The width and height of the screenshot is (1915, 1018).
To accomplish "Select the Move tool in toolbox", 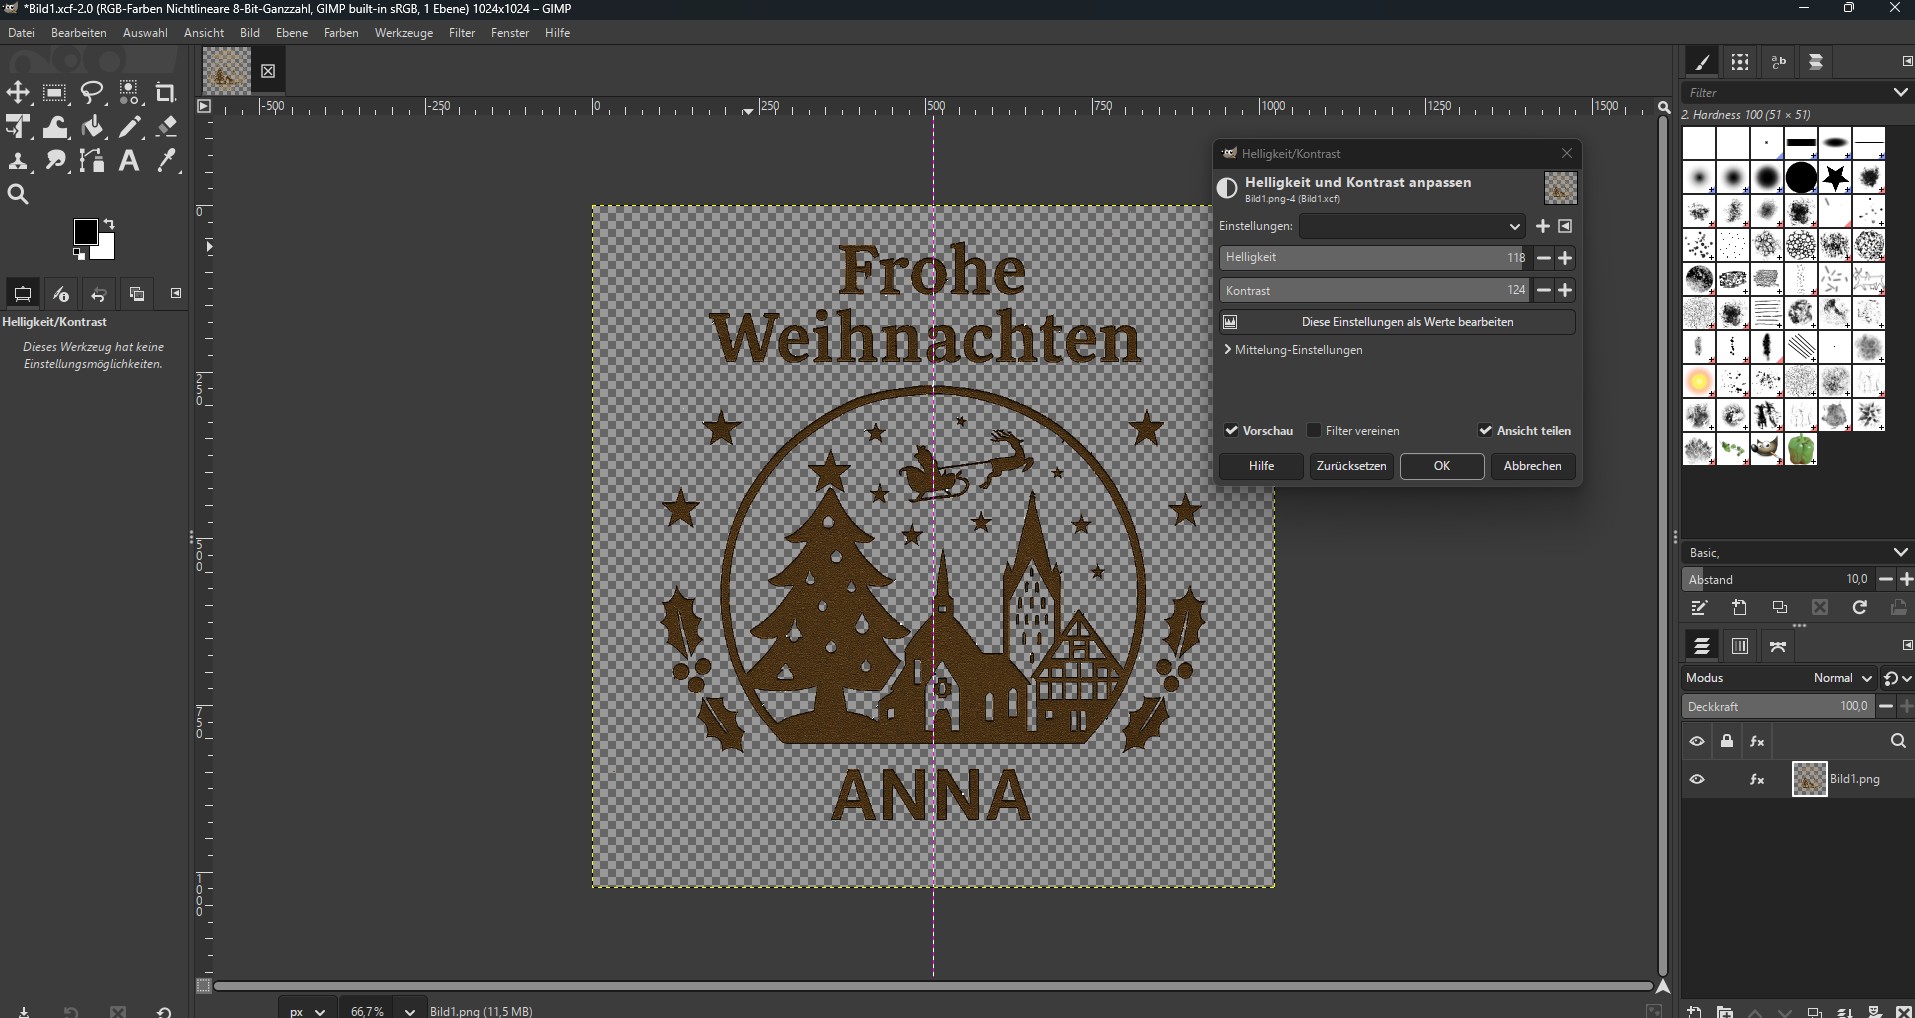I will coord(18,93).
